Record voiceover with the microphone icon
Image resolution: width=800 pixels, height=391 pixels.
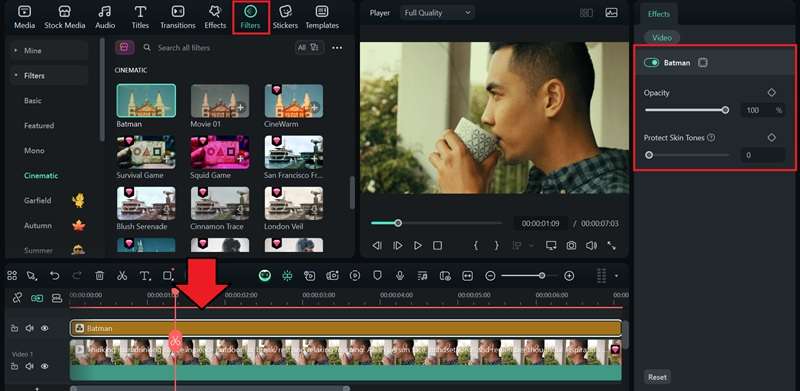(400, 276)
